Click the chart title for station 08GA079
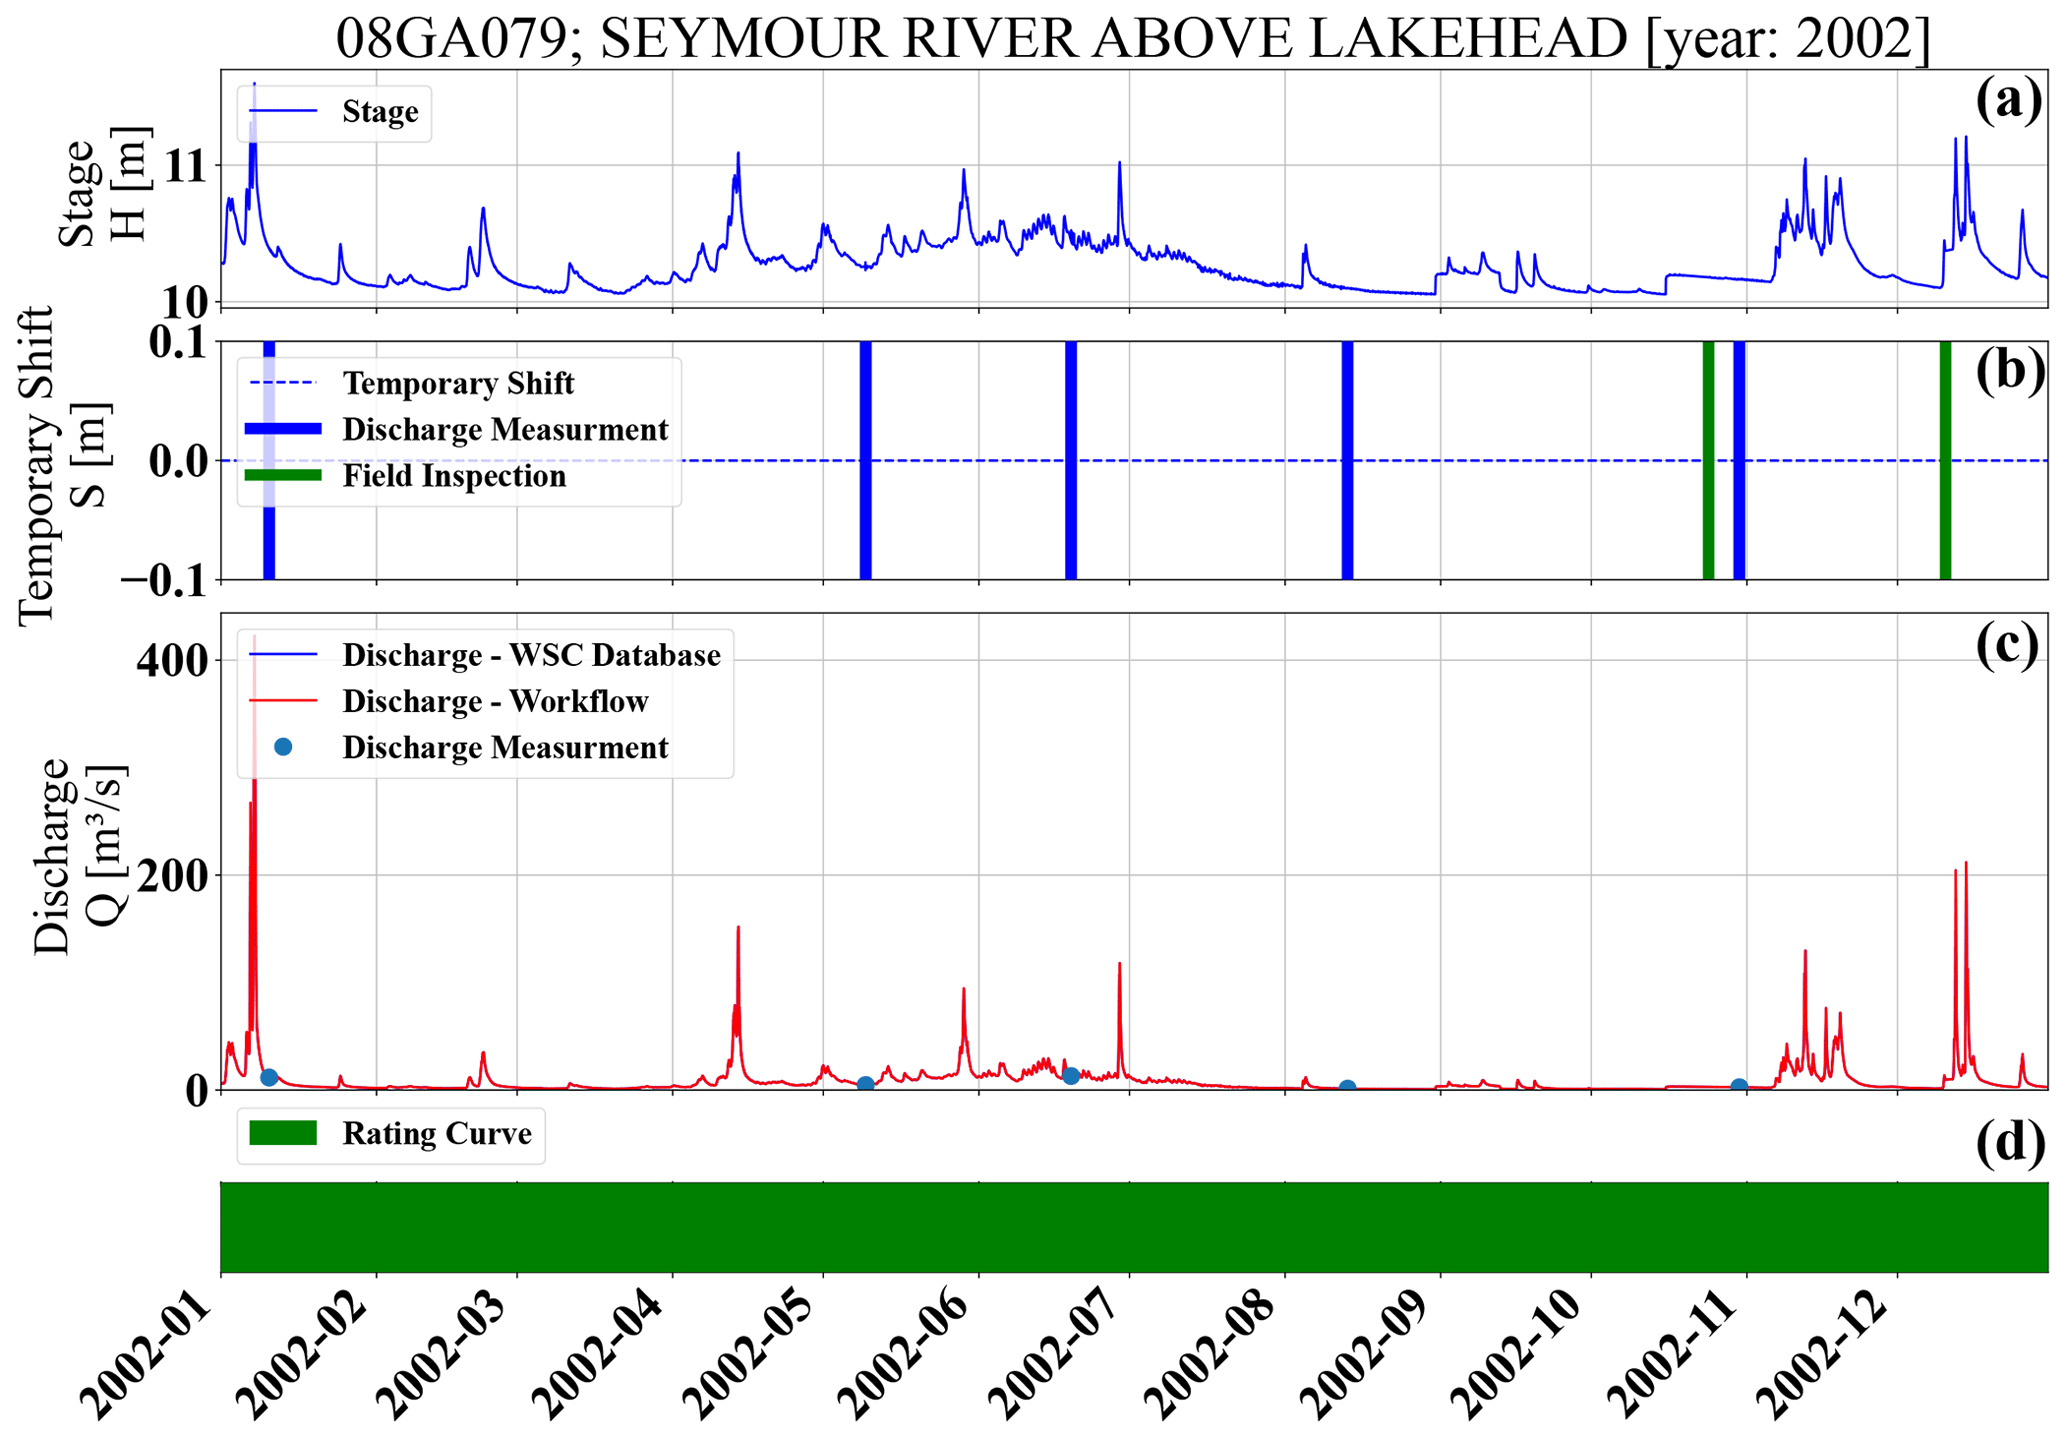Viewport: 2067px width, 1439px height. tap(1133, 38)
